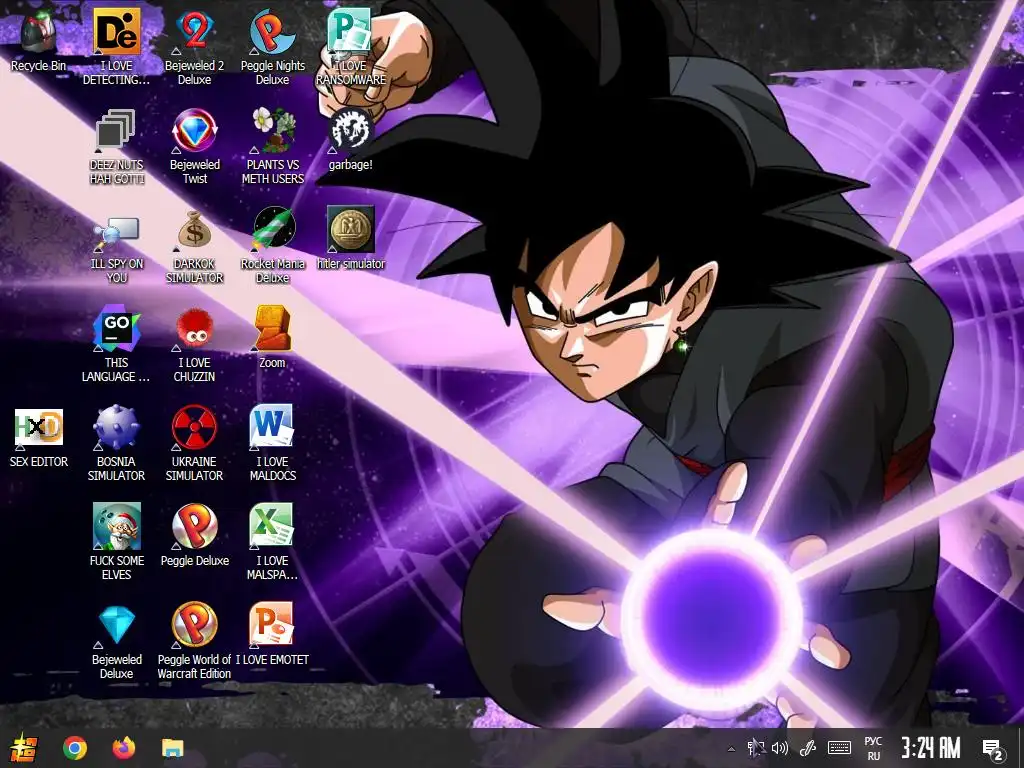Open the HxD SEX EDITOR shortcut
Image resolution: width=1024 pixels, height=768 pixels.
[x=39, y=438]
